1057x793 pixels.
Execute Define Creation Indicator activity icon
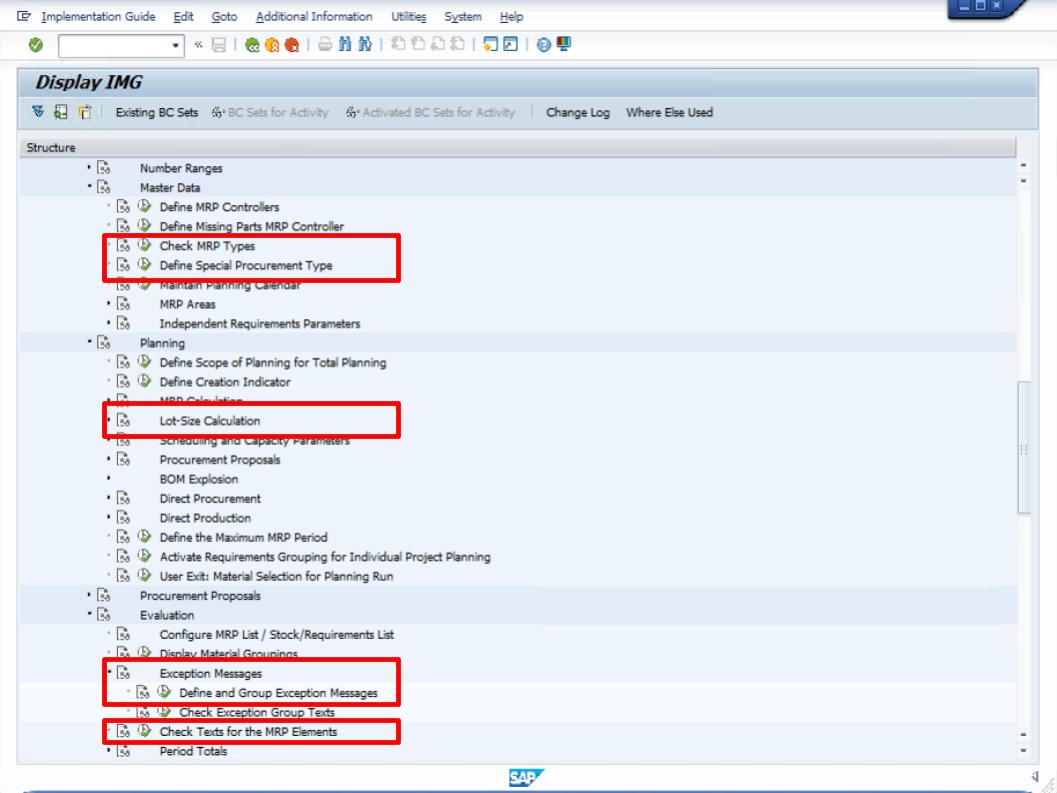point(144,382)
